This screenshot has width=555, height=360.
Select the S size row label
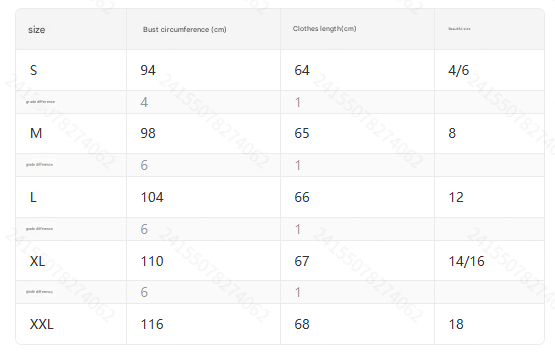[x=33, y=70]
